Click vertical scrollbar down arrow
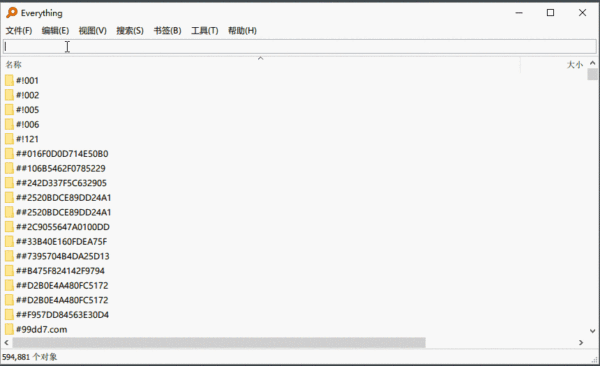This screenshot has height=366, width=600. 592,331
